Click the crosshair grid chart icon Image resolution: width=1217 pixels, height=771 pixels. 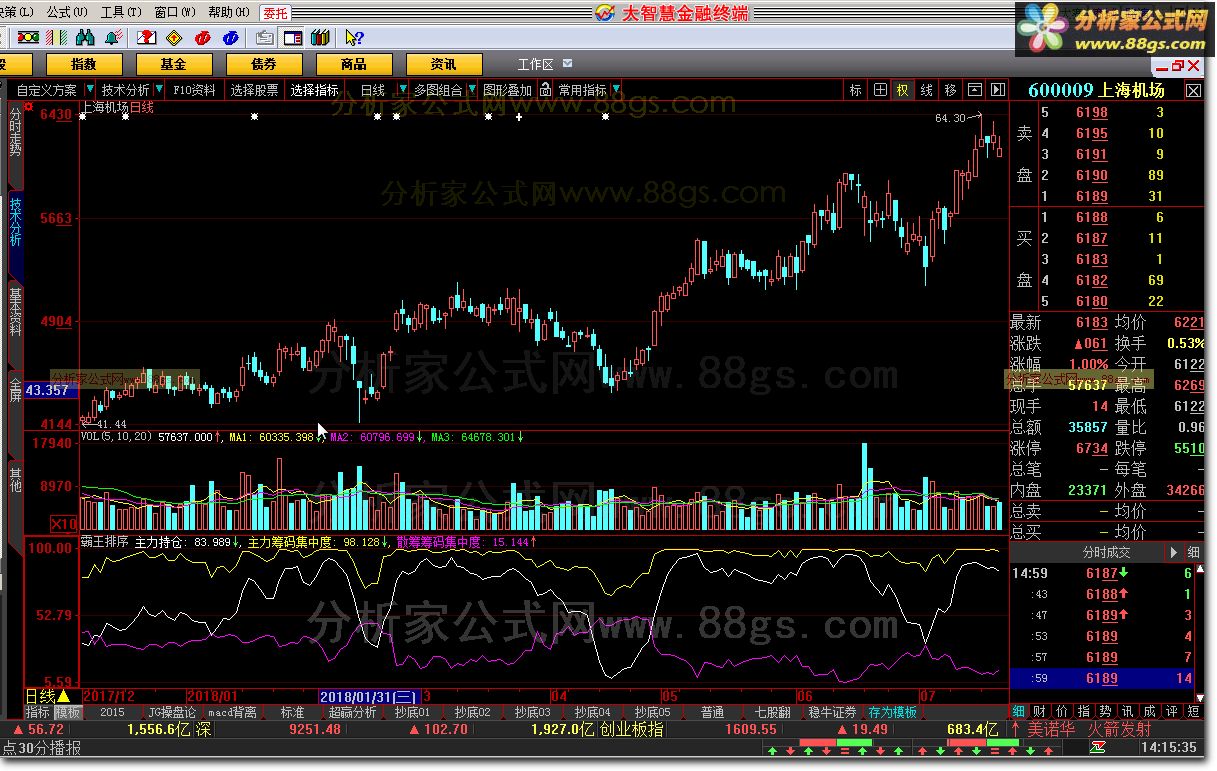(880, 90)
